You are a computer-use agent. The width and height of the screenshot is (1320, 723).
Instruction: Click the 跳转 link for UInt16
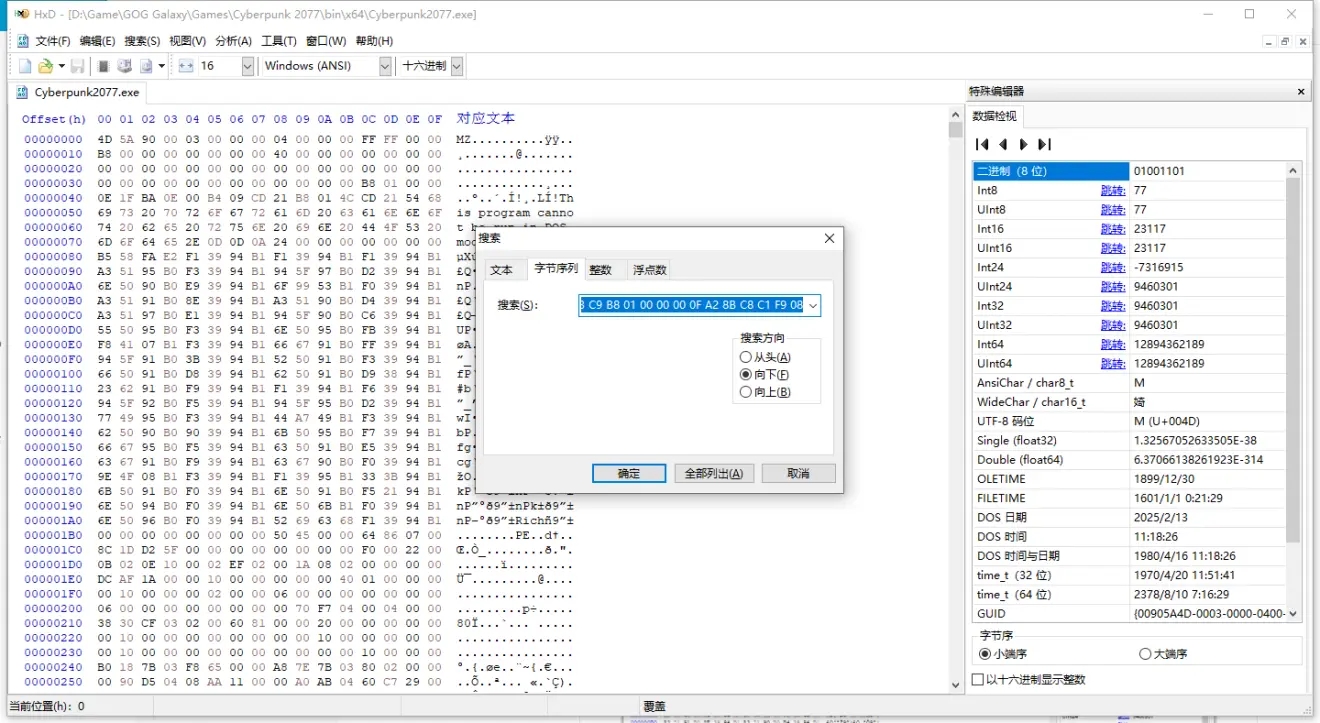point(1112,248)
